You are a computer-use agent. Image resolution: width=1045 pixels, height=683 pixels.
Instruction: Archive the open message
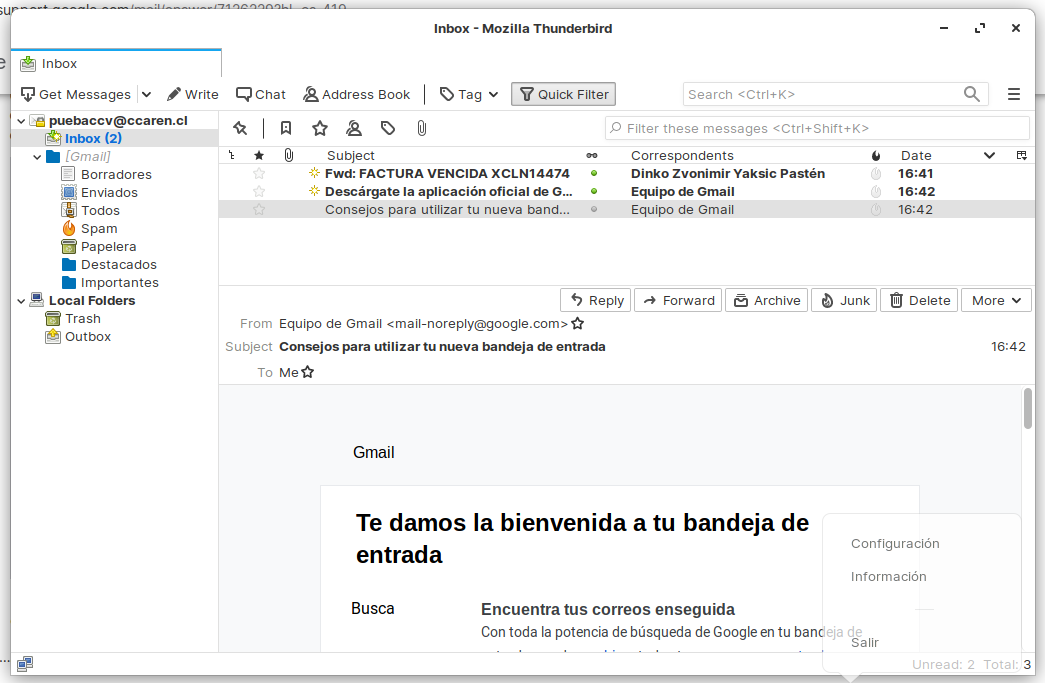[766, 301]
